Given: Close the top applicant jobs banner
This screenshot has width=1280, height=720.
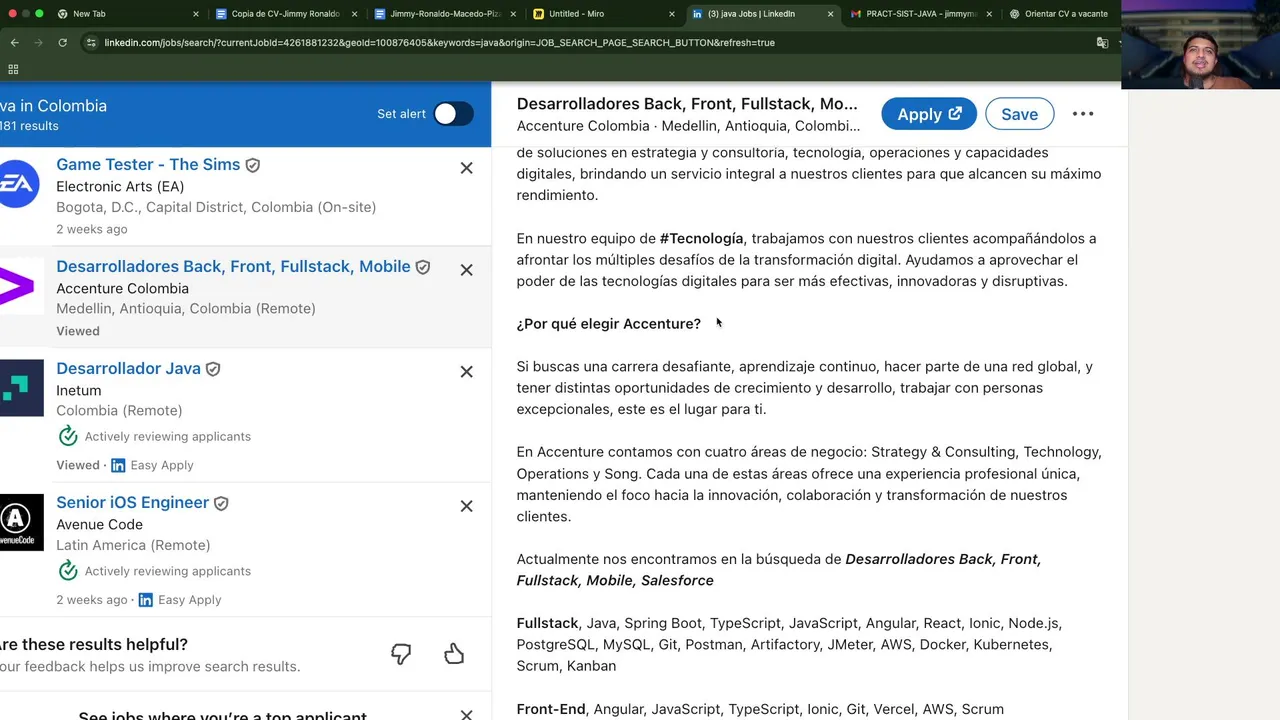Looking at the screenshot, I should [x=466, y=714].
